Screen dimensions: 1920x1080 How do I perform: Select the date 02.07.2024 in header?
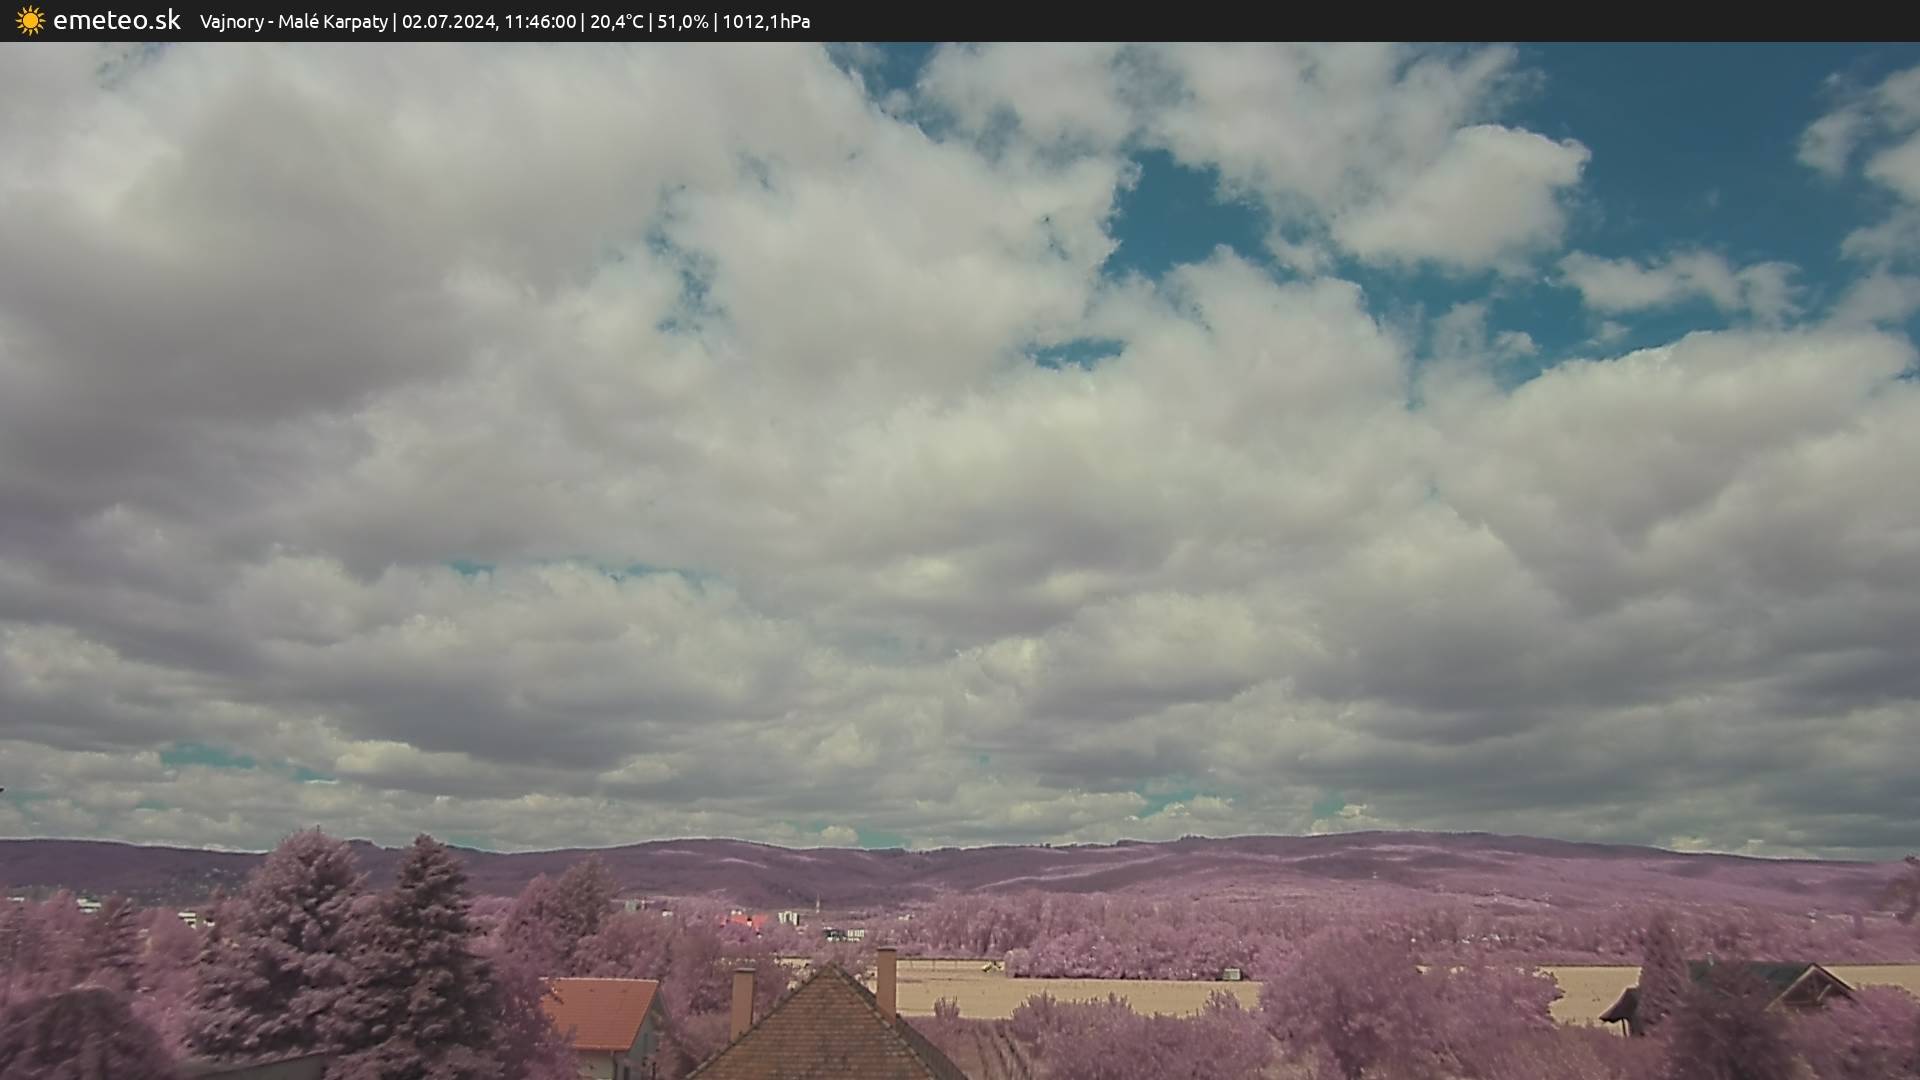[x=448, y=22]
